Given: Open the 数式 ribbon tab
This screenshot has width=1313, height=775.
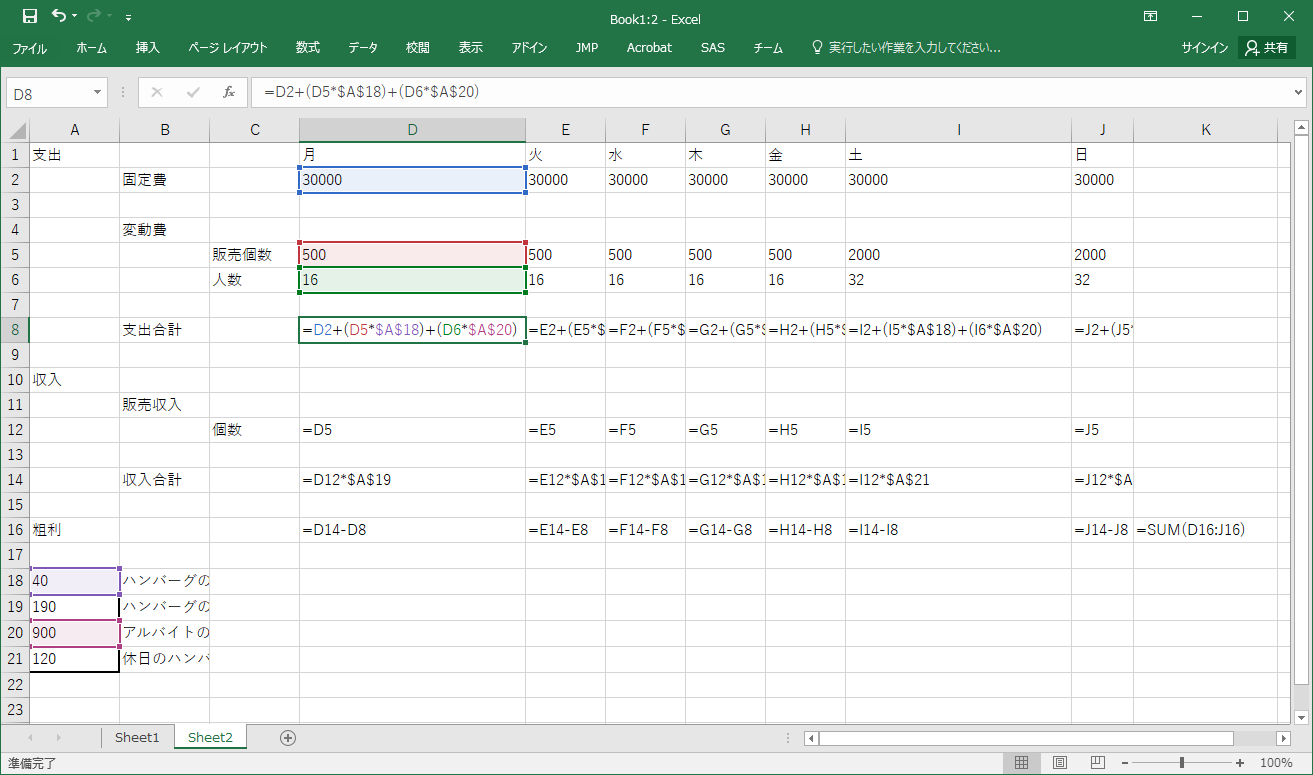Looking at the screenshot, I should click(308, 48).
